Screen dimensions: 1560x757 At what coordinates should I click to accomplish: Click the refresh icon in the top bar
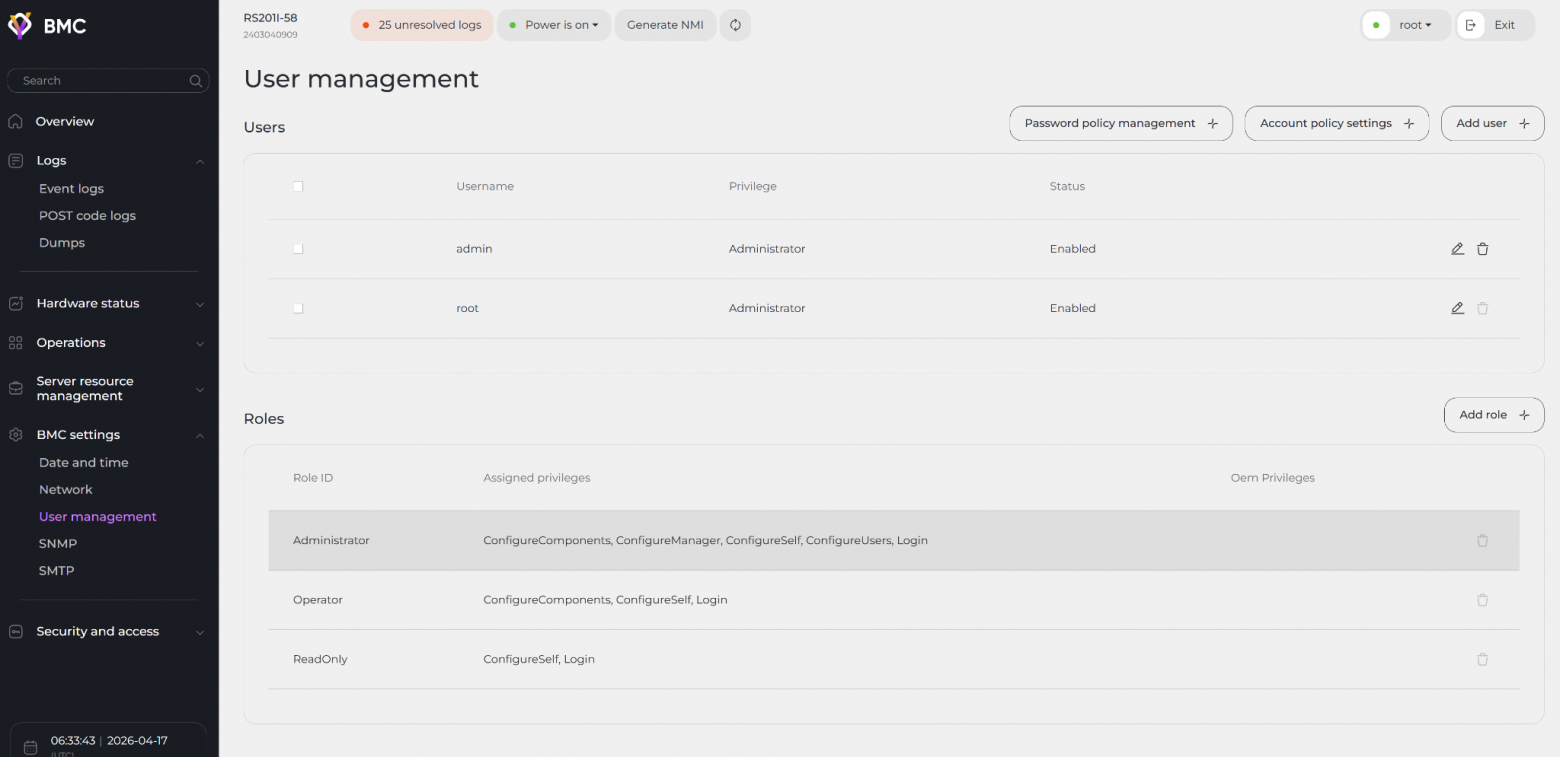(735, 25)
